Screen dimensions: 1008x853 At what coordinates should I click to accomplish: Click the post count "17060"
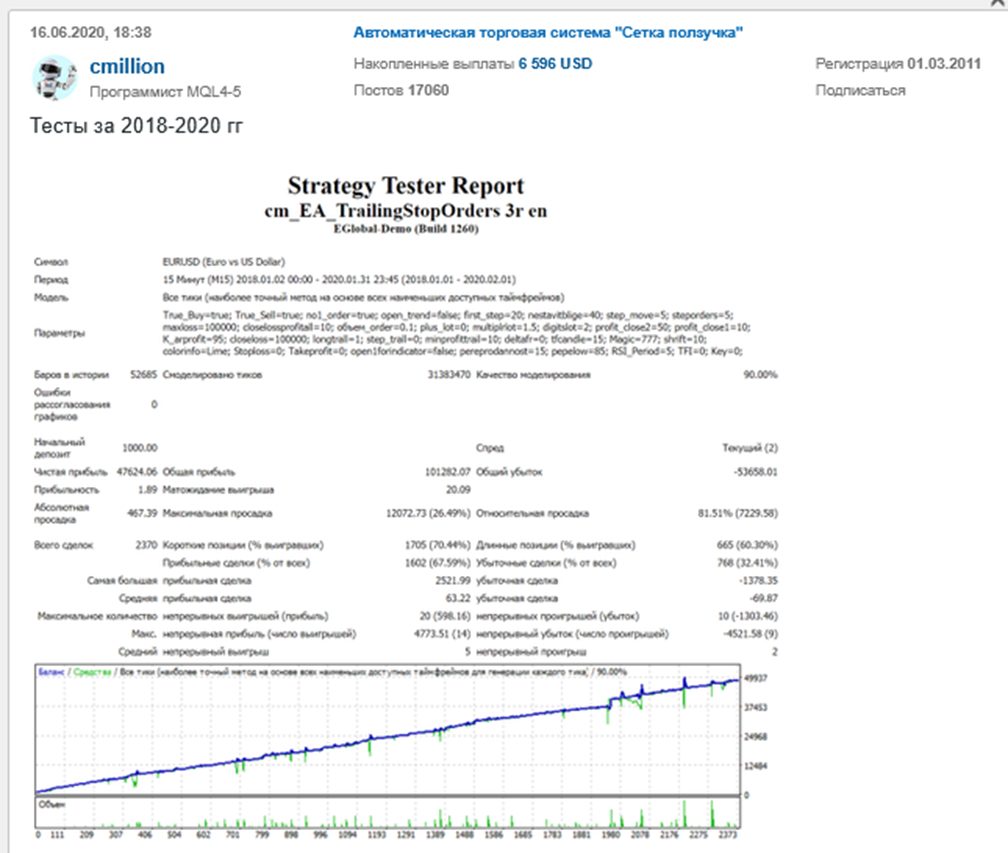coord(428,90)
